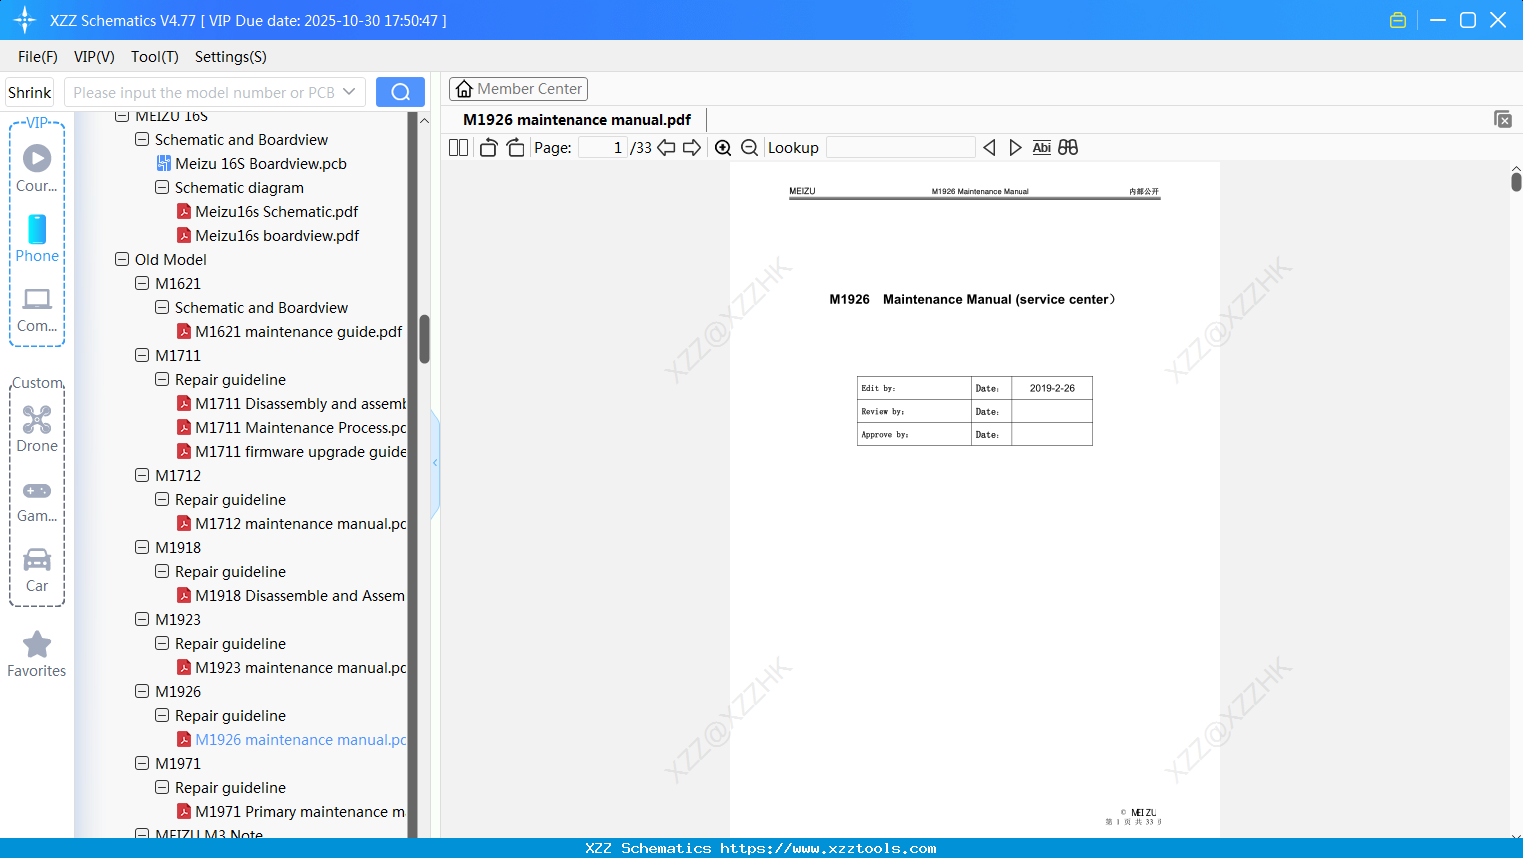Collapse the M1926 tree node
The image size is (1523, 858).
142,691
